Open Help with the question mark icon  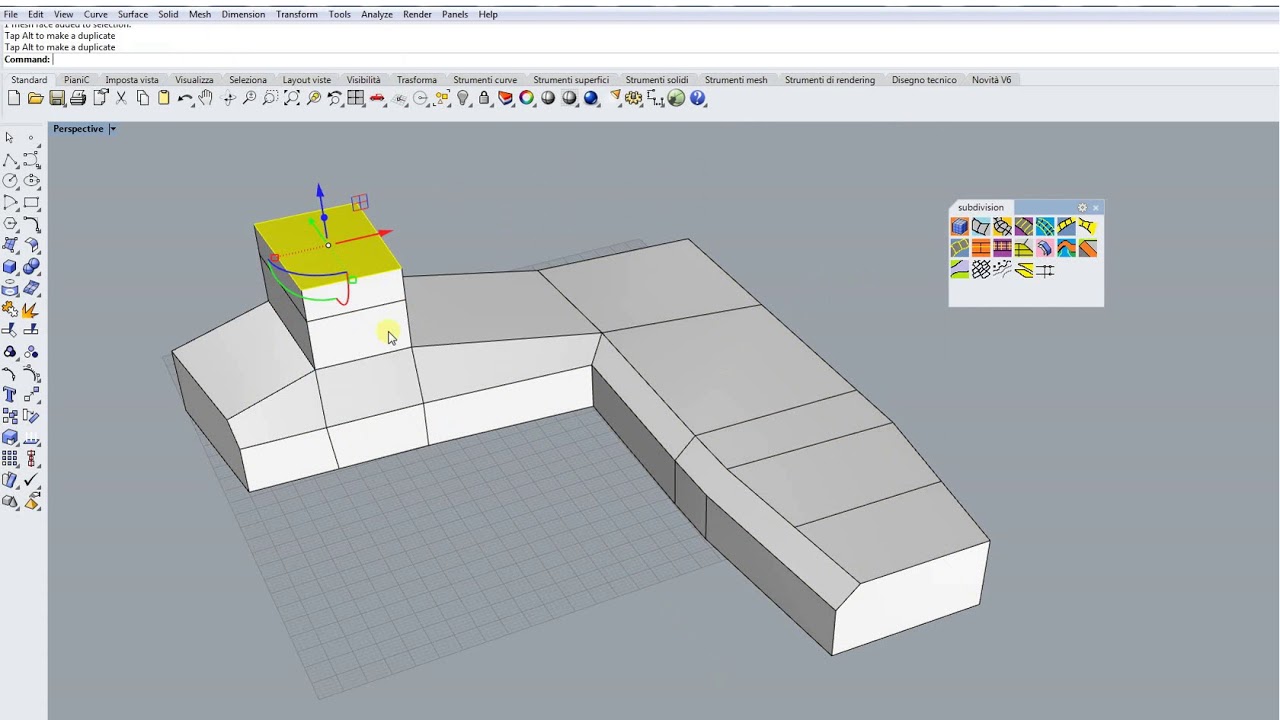tap(698, 98)
